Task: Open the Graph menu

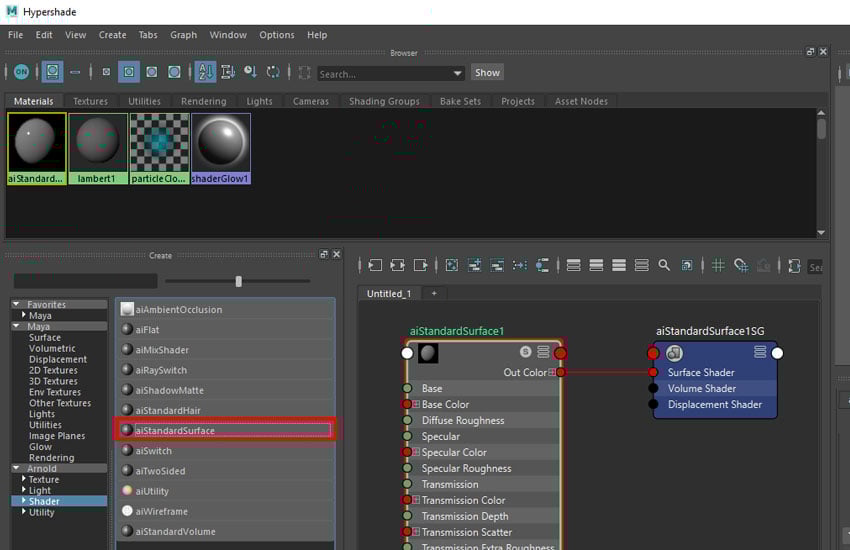Action: (183, 35)
